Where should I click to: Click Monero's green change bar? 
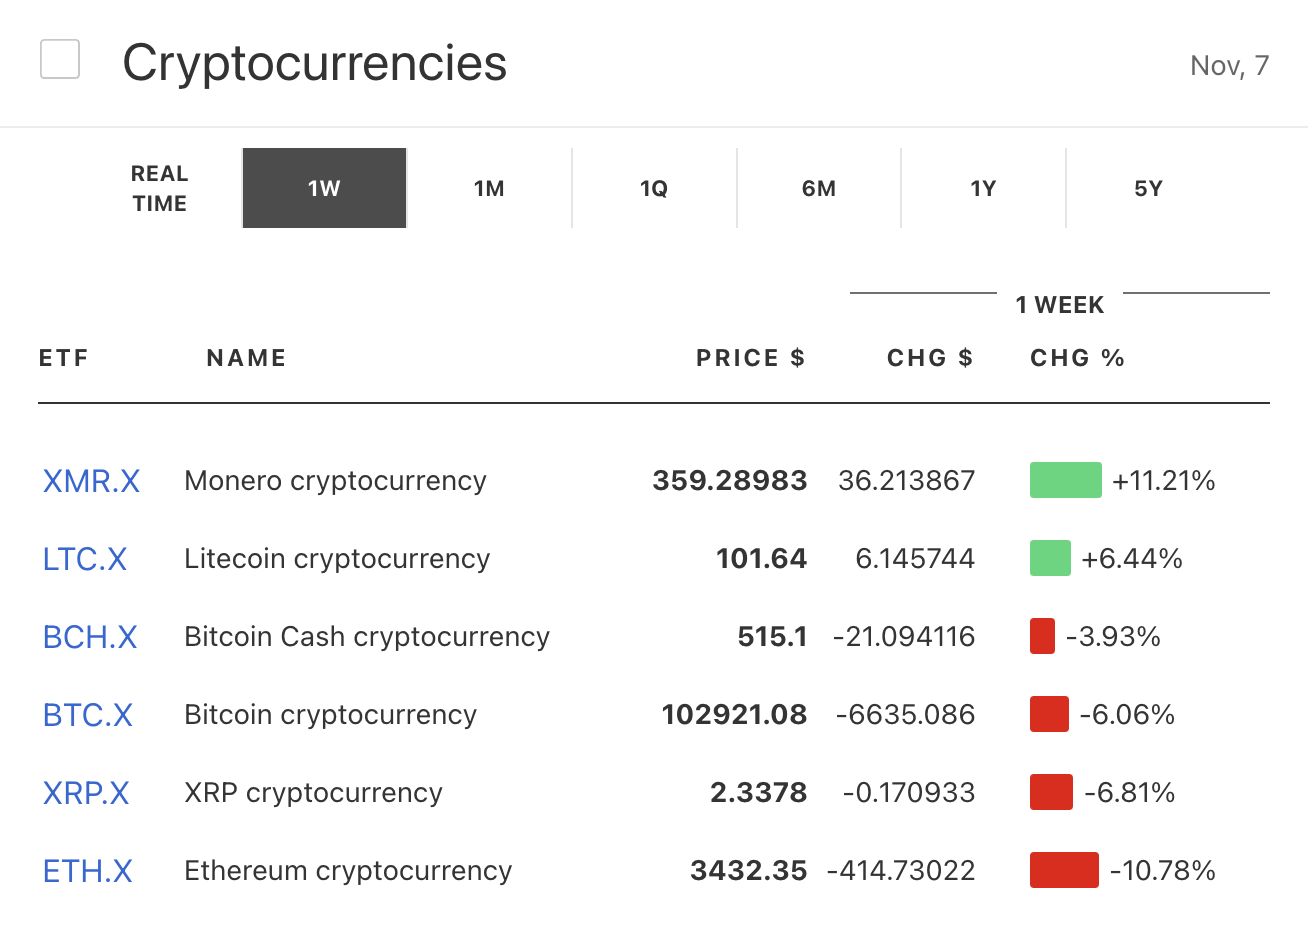pyautogui.click(x=1065, y=480)
